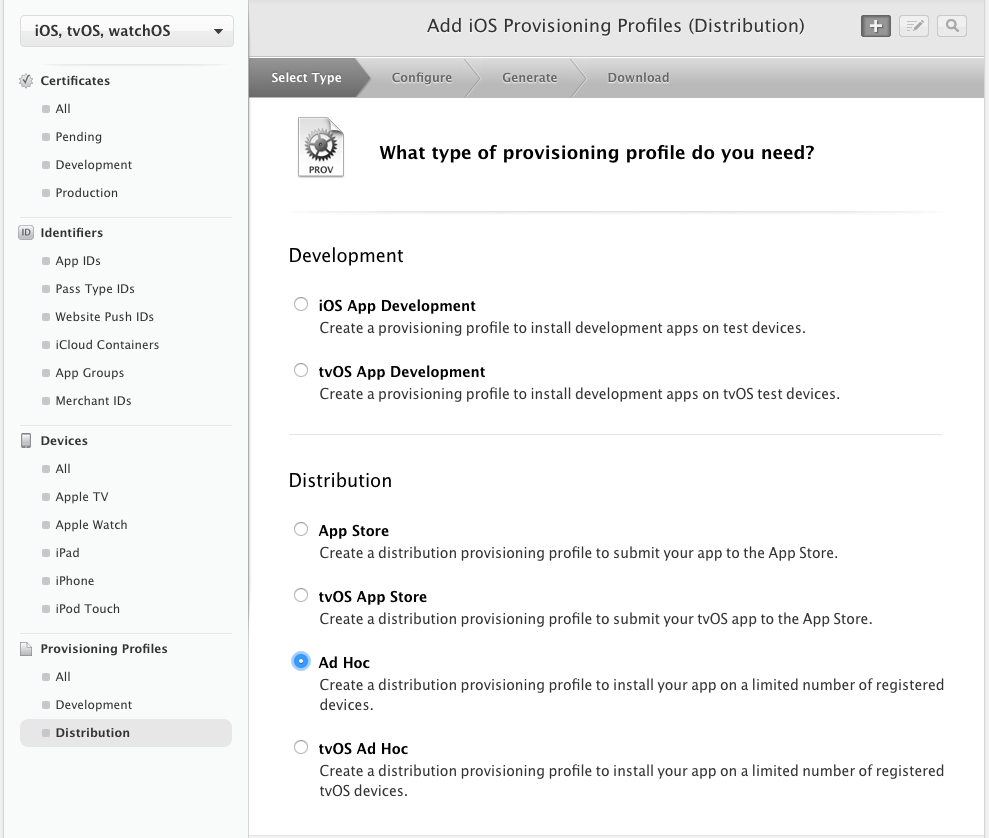
Task: Show iPhone devices list
Action: [75, 581]
